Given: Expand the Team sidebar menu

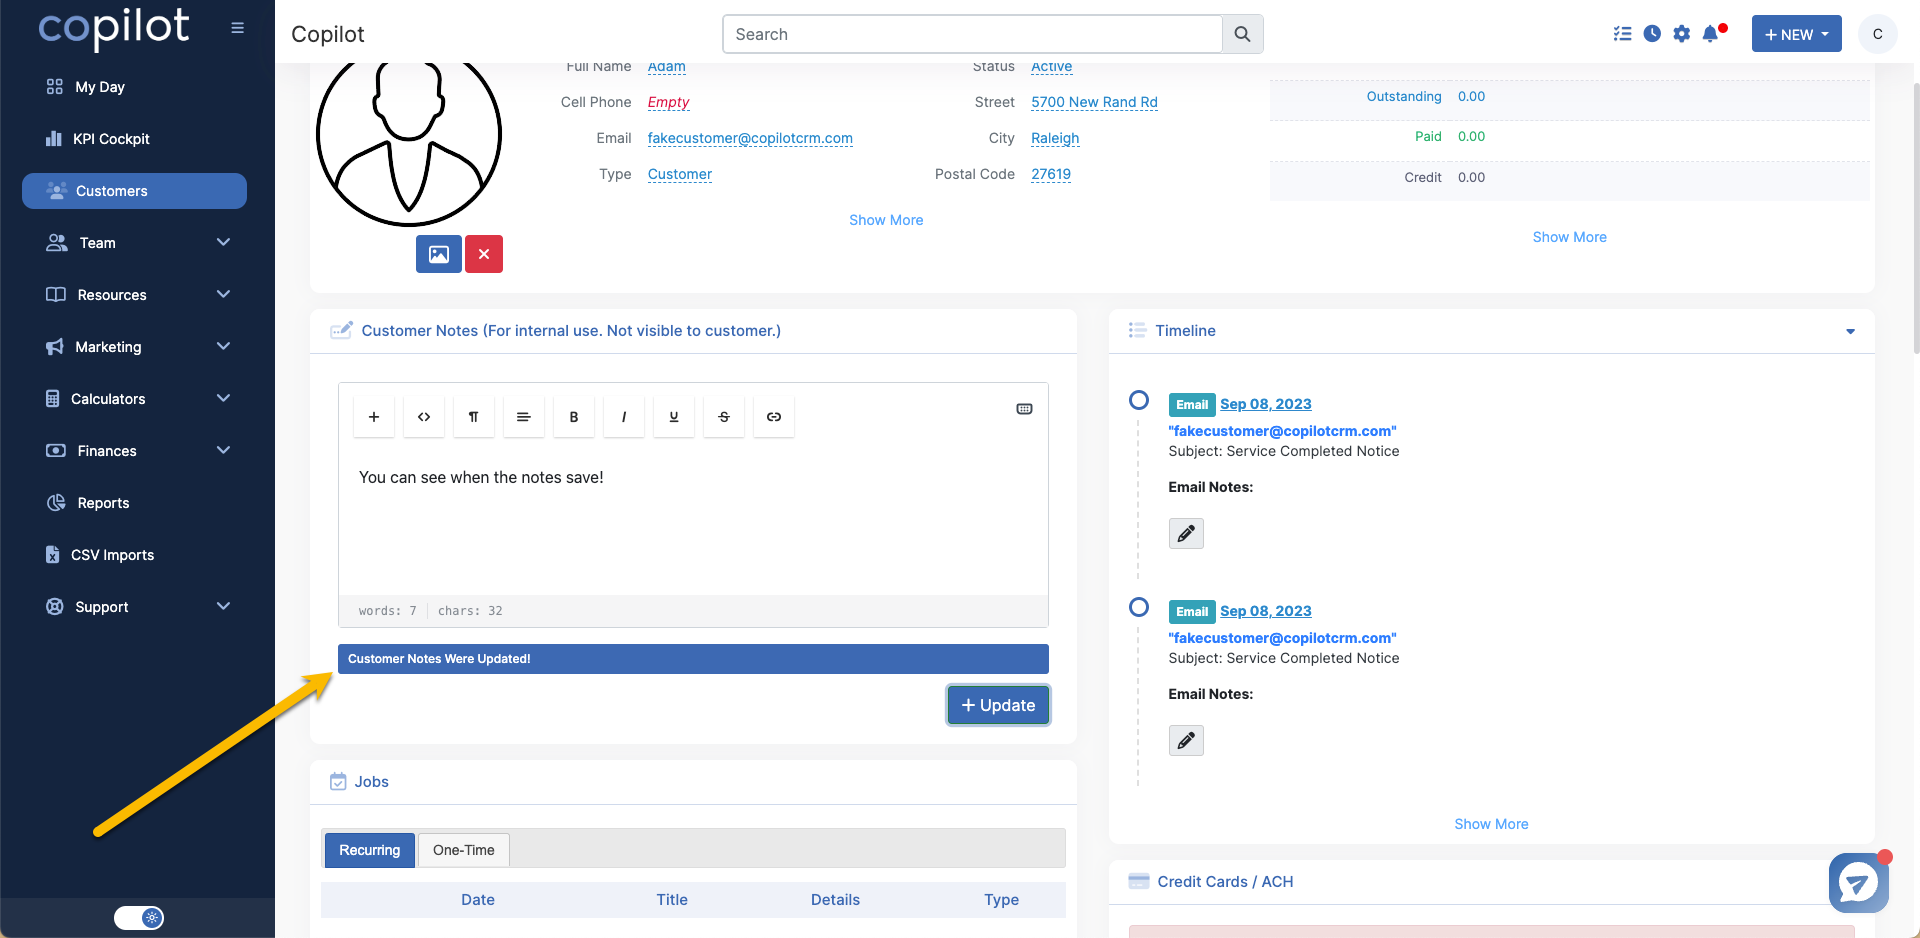Looking at the screenshot, I should pos(137,243).
